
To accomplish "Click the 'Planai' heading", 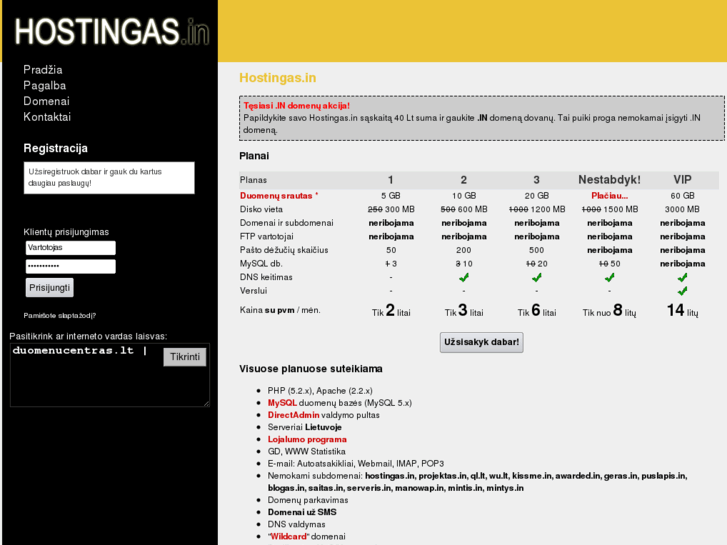I will (254, 156).
